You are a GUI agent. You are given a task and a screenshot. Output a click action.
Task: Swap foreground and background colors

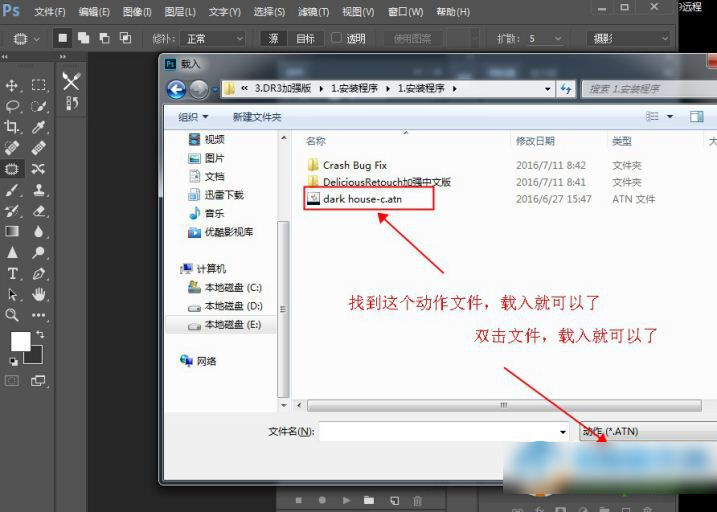pos(40,335)
